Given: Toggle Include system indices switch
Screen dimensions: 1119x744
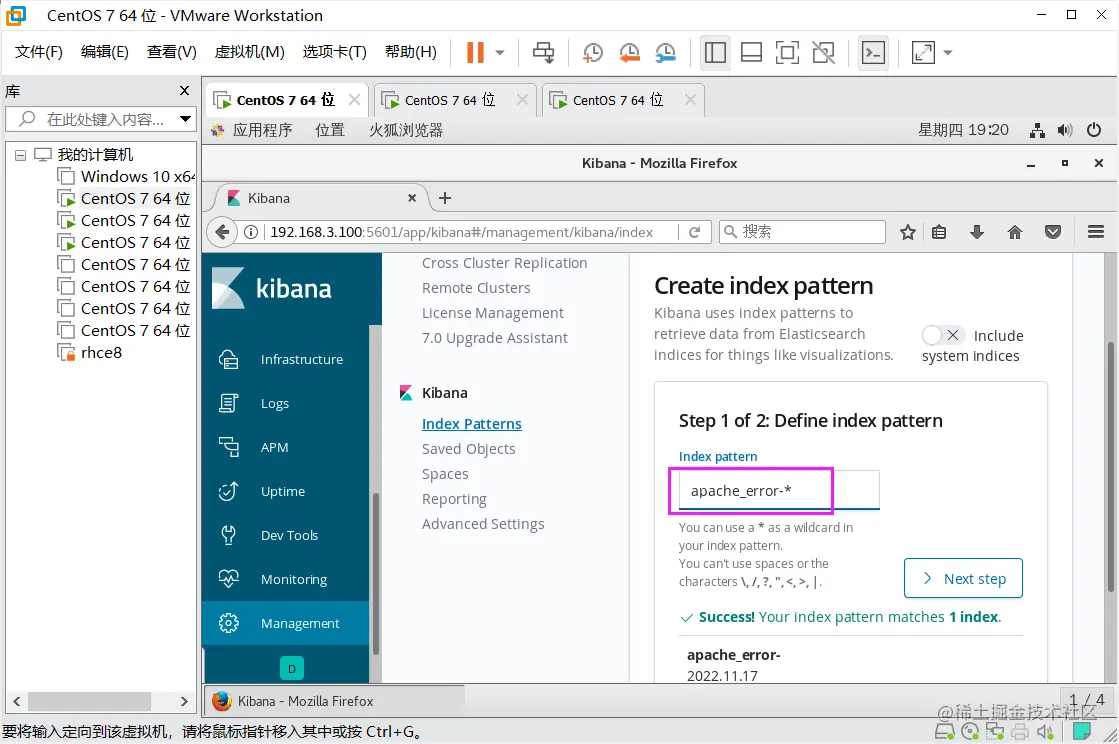Looking at the screenshot, I should click(943, 335).
